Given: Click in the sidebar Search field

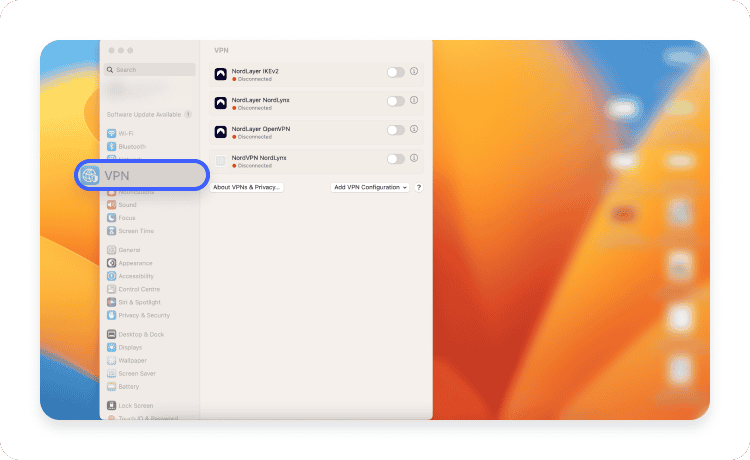Looking at the screenshot, I should point(150,69).
